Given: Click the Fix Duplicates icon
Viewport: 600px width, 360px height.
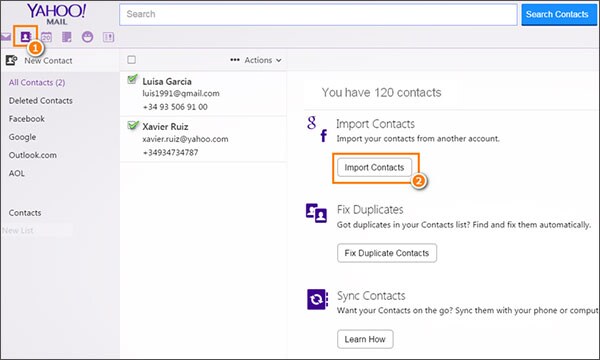Looking at the screenshot, I should (x=316, y=213).
